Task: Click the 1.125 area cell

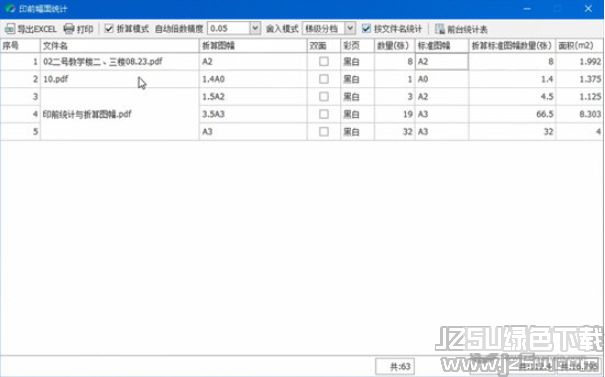Action: pyautogui.click(x=580, y=96)
